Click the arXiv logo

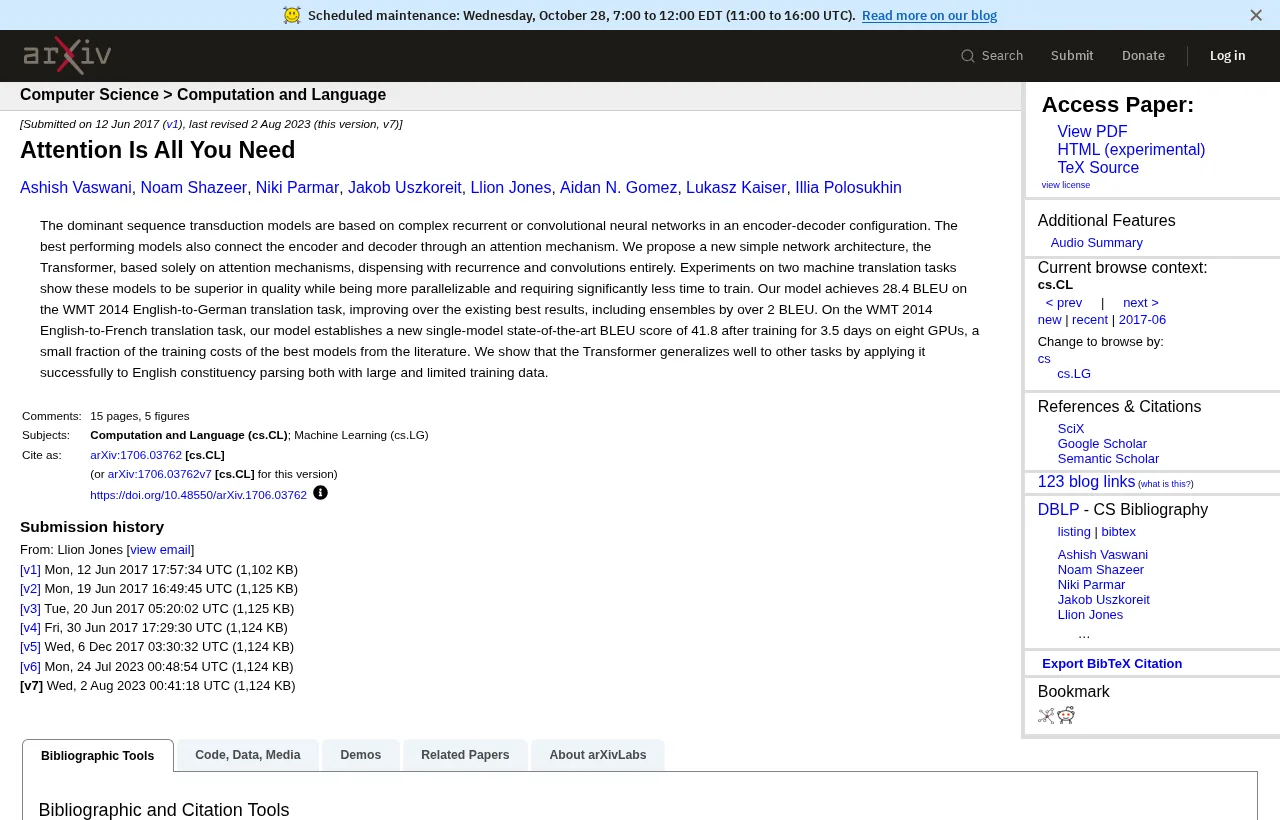pos(67,55)
